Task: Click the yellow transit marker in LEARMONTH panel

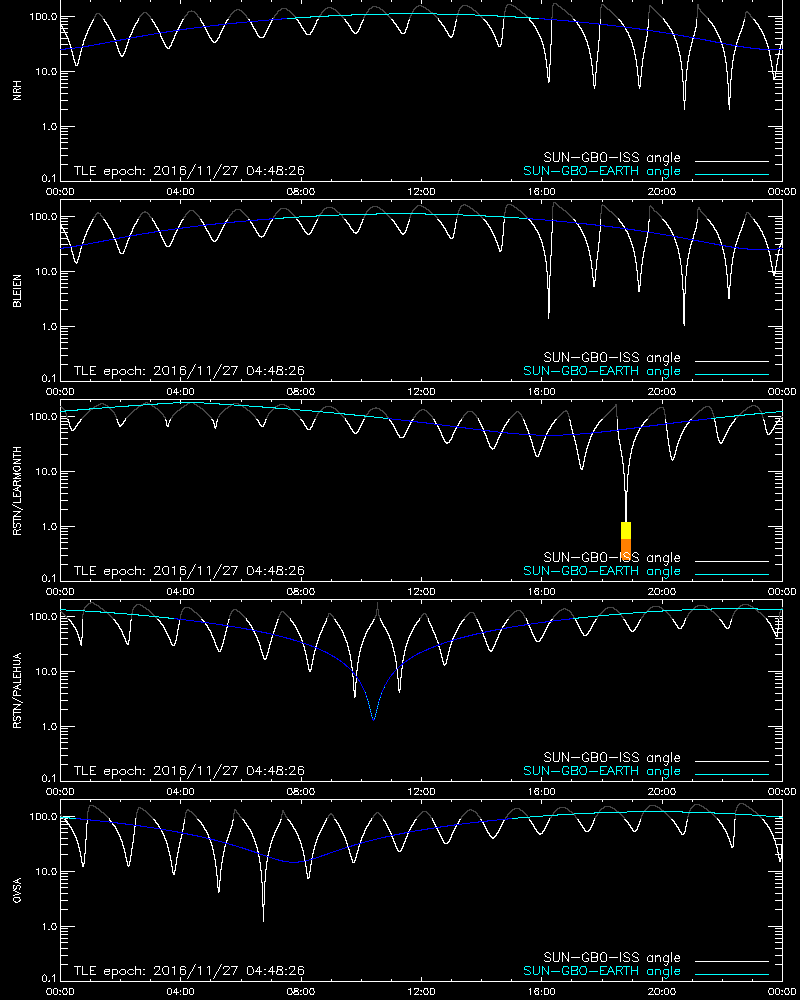Action: (x=626, y=531)
